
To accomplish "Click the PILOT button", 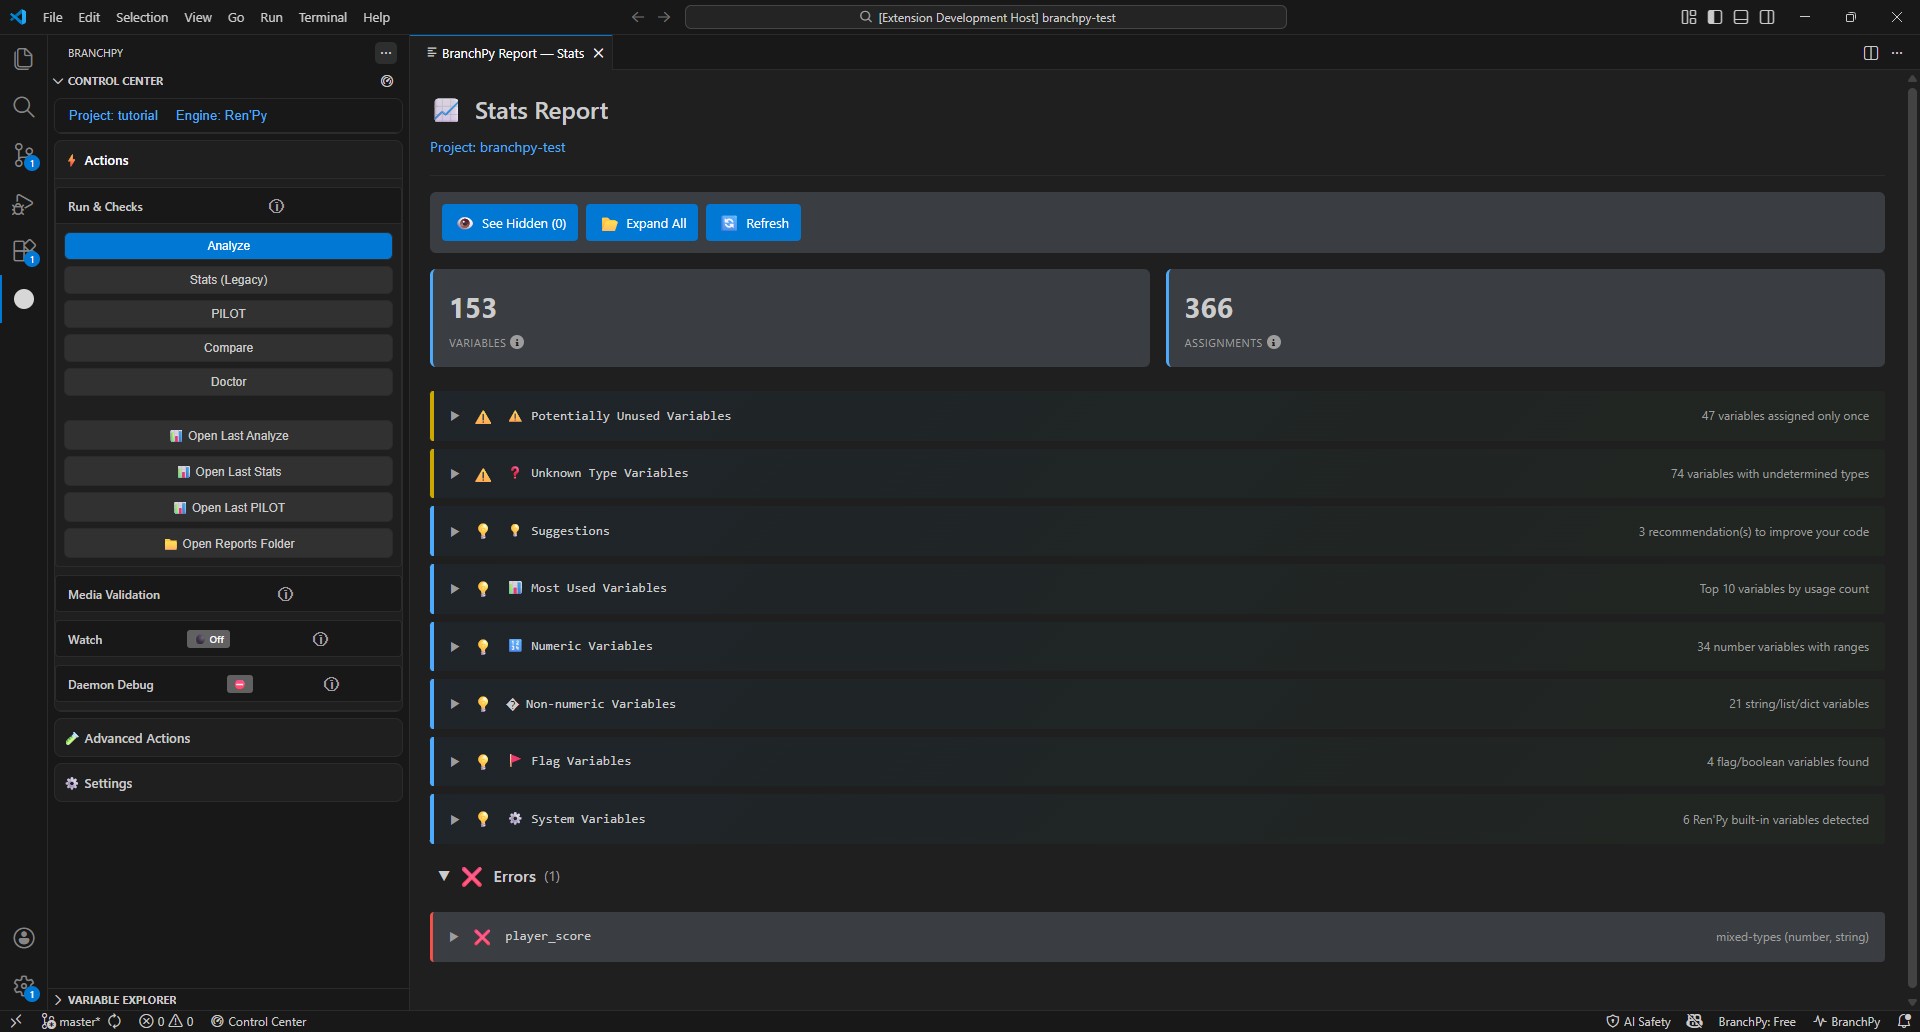I will pos(228,314).
